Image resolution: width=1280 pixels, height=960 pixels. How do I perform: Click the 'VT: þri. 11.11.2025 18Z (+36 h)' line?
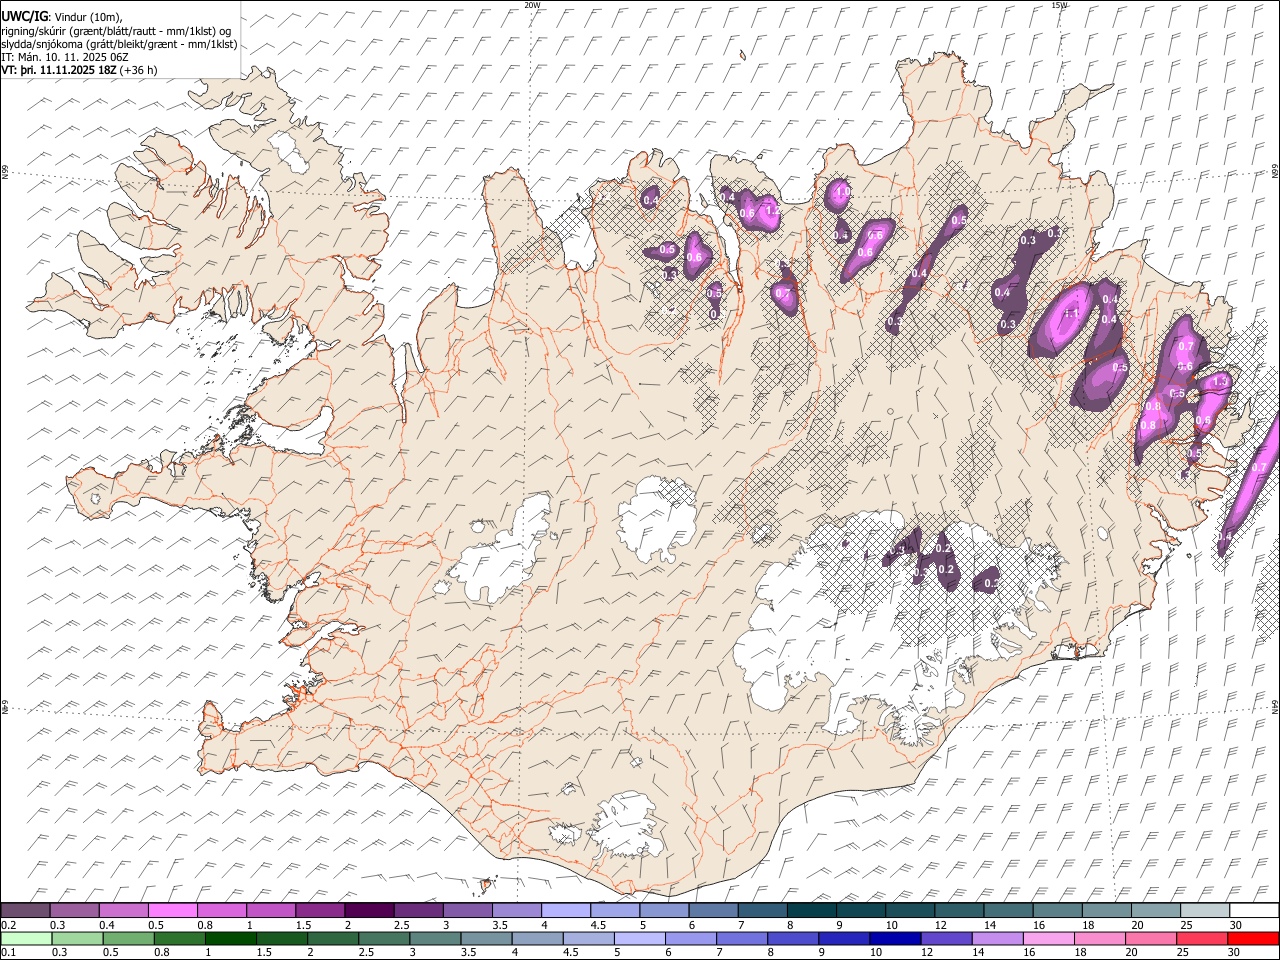pos(79,70)
